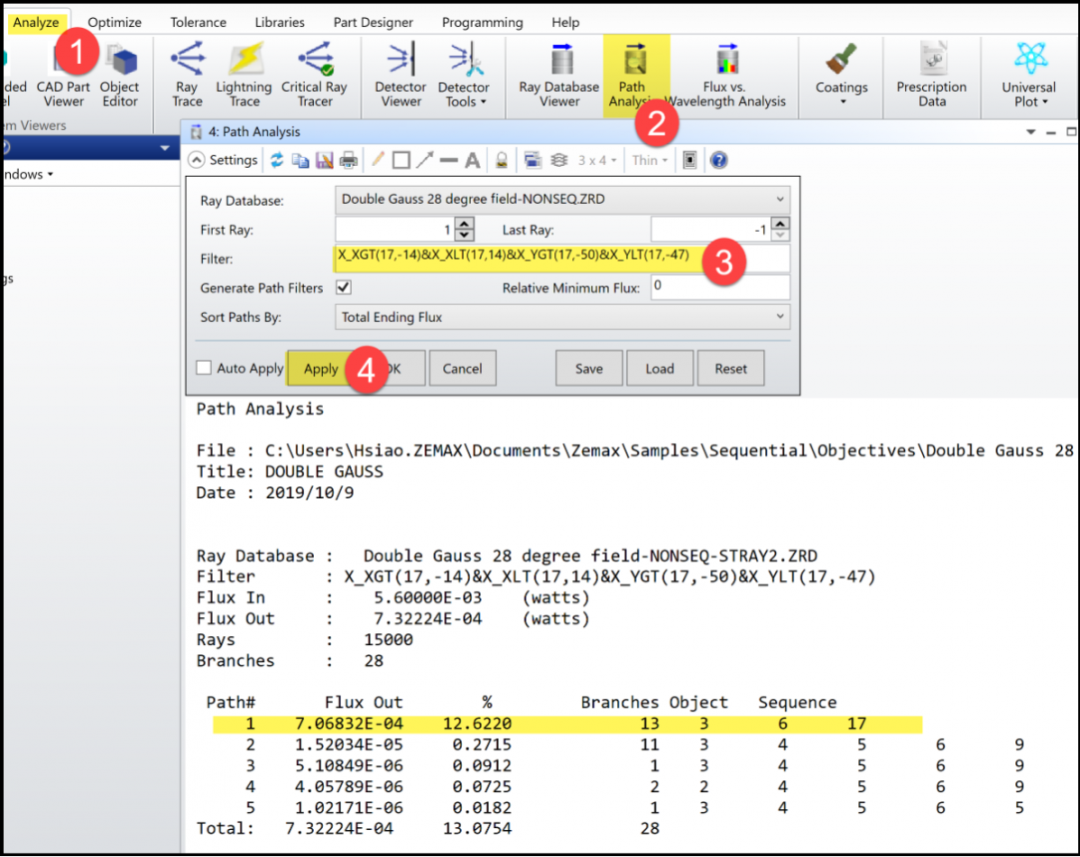Switch to the Optimize tab
This screenshot has width=1080, height=857.
(x=114, y=22)
